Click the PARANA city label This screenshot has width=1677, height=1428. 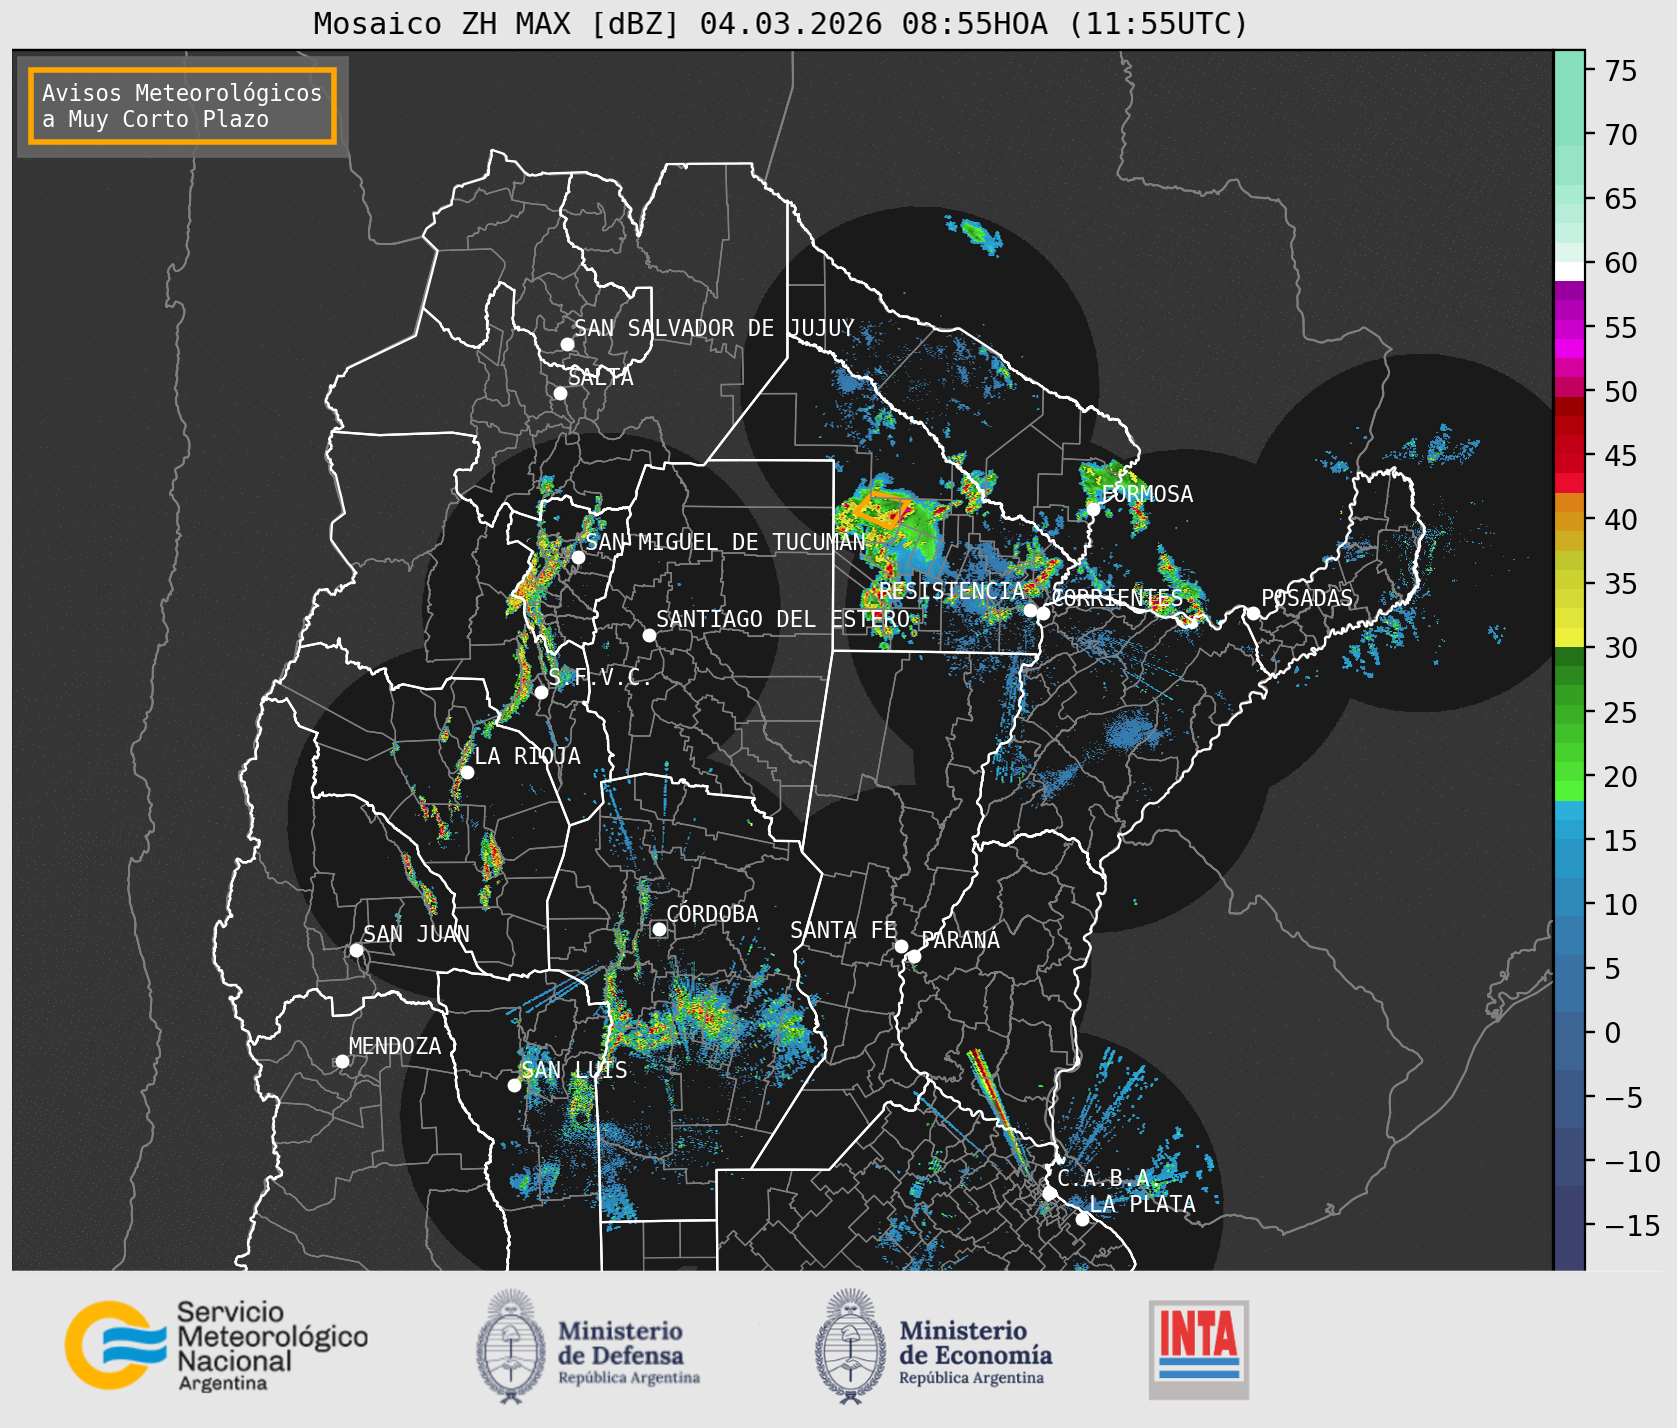(x=960, y=940)
